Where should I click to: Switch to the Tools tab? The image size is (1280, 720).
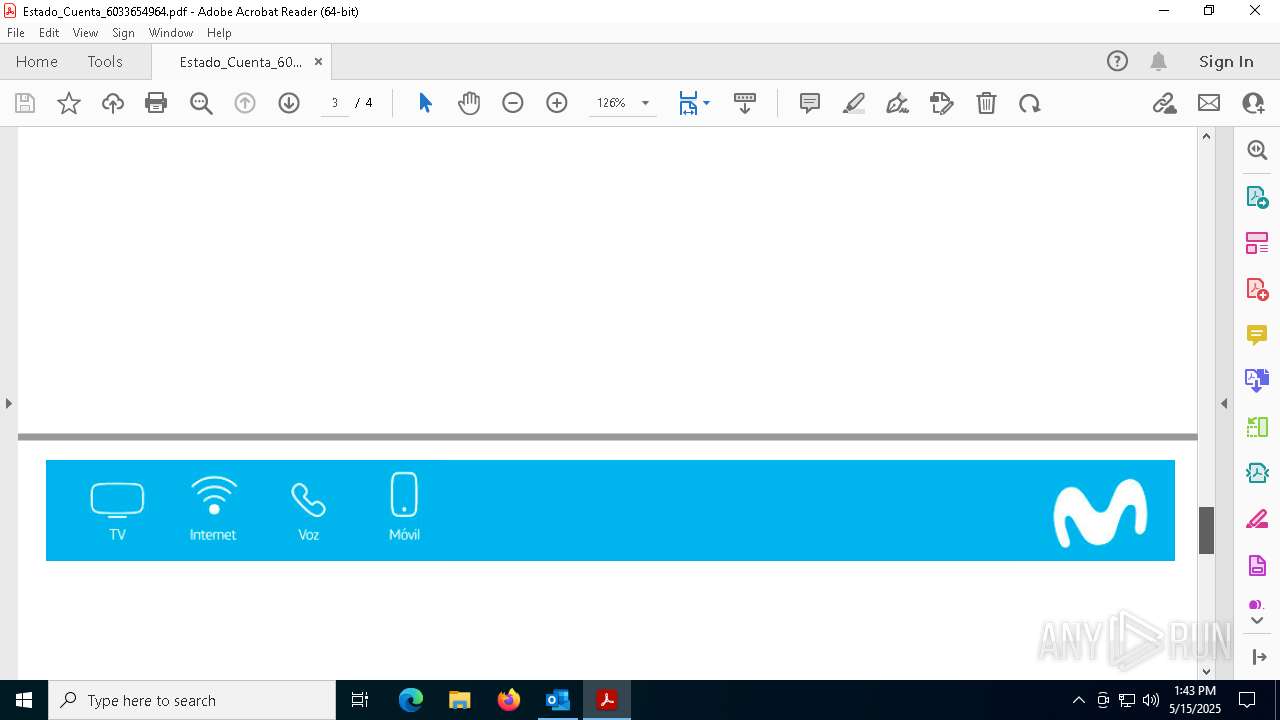click(x=105, y=61)
